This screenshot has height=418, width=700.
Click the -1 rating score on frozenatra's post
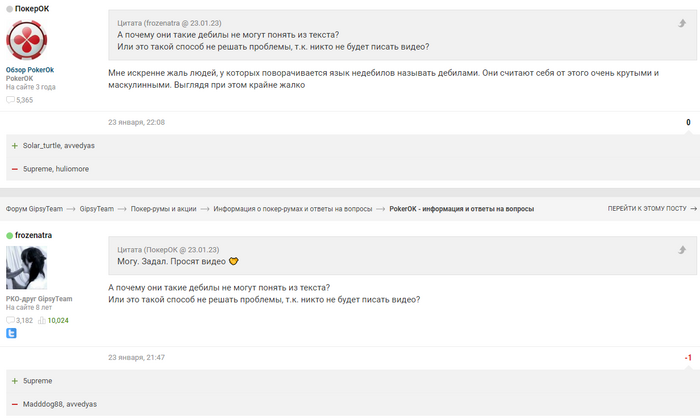(687, 358)
